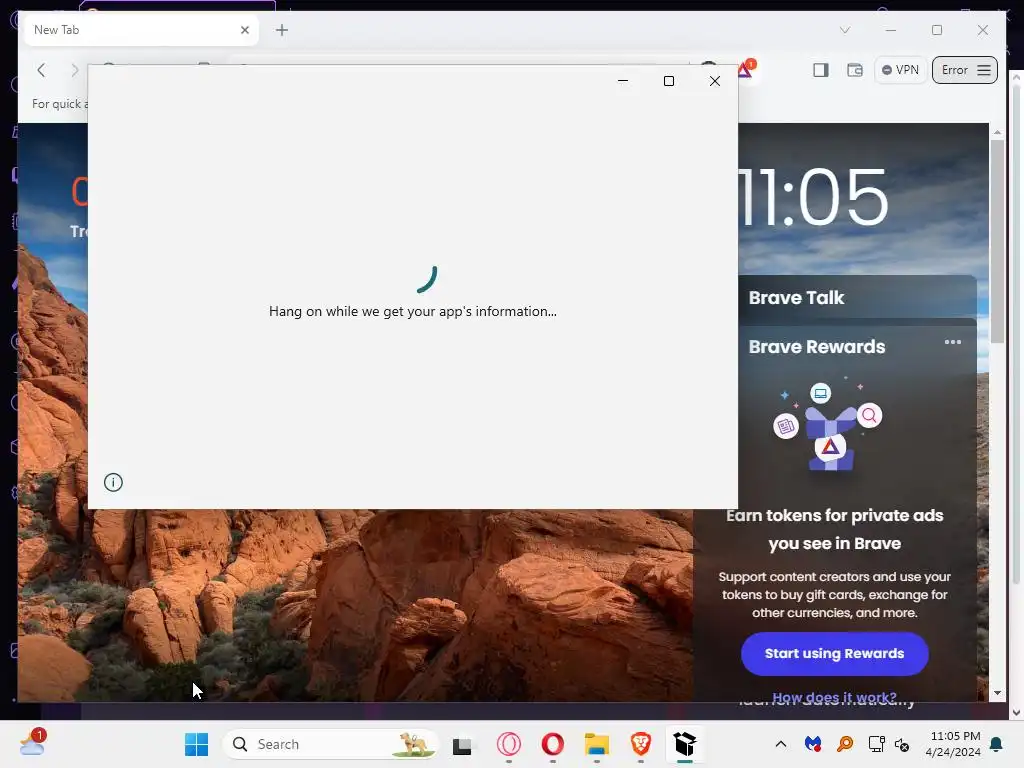Open a new tab with the plus button
Viewport: 1024px width, 768px height.
pyautogui.click(x=281, y=30)
